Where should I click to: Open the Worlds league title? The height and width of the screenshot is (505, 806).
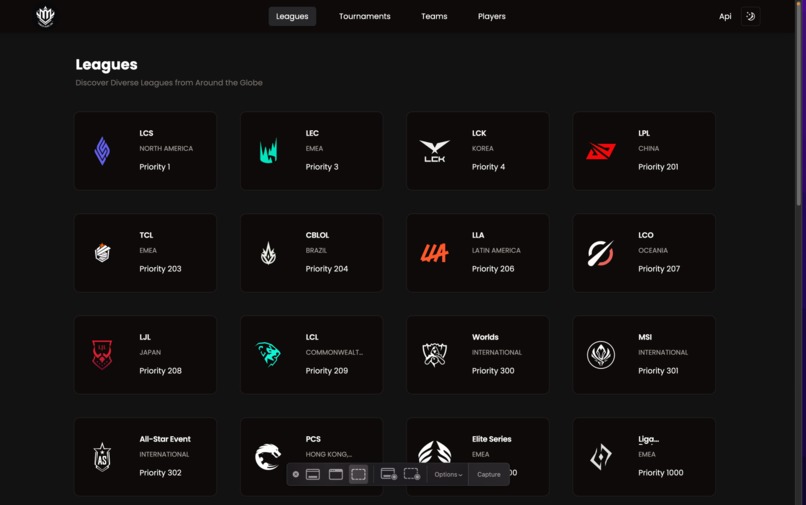485,337
